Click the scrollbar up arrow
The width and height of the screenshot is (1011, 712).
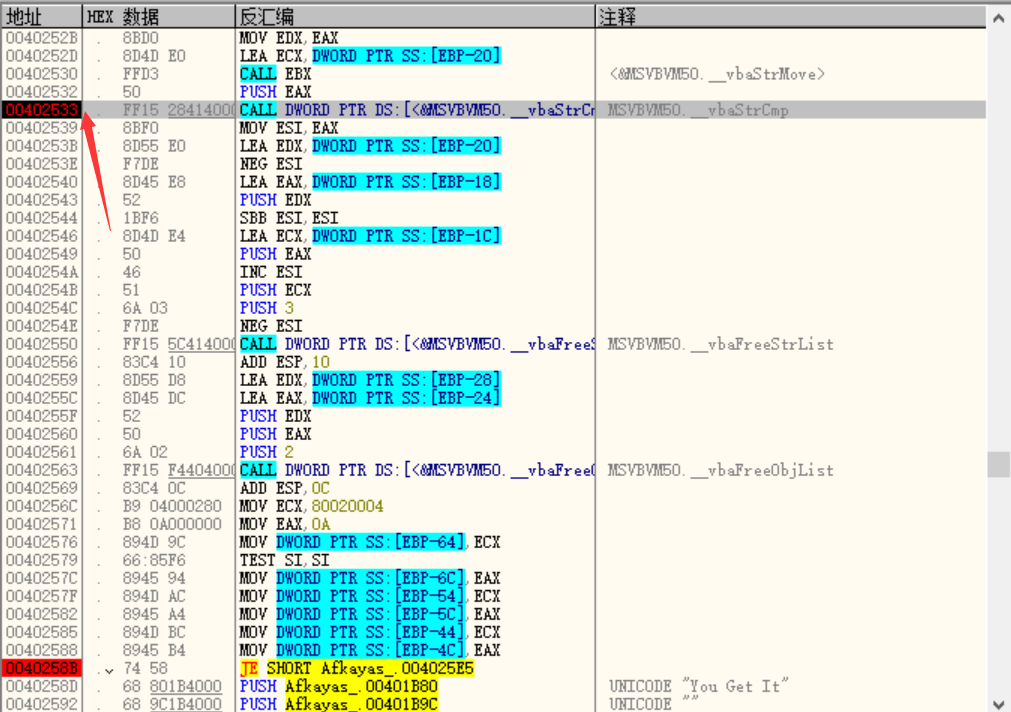click(998, 18)
